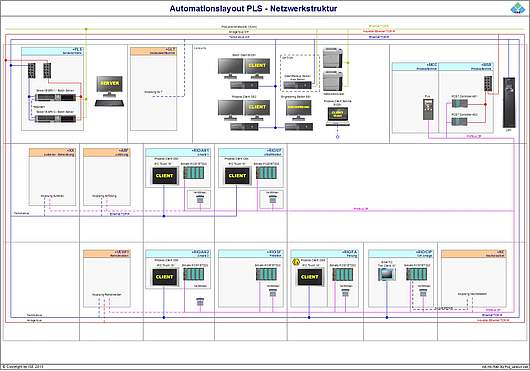Select the IPC Touch CLIENT in Anlage 1 panel
This screenshot has width=530, height=371.
point(165,176)
